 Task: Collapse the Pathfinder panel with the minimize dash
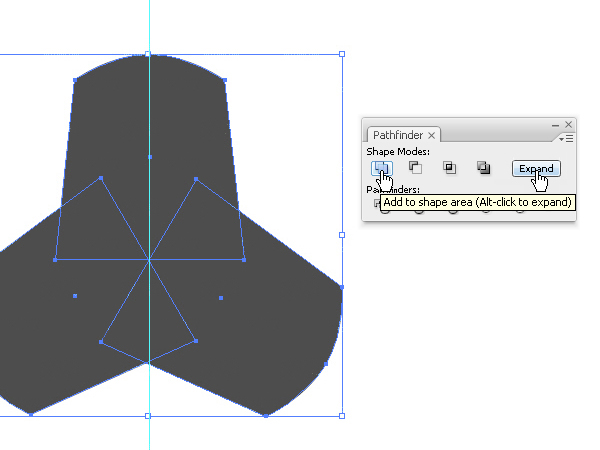pyautogui.click(x=556, y=124)
